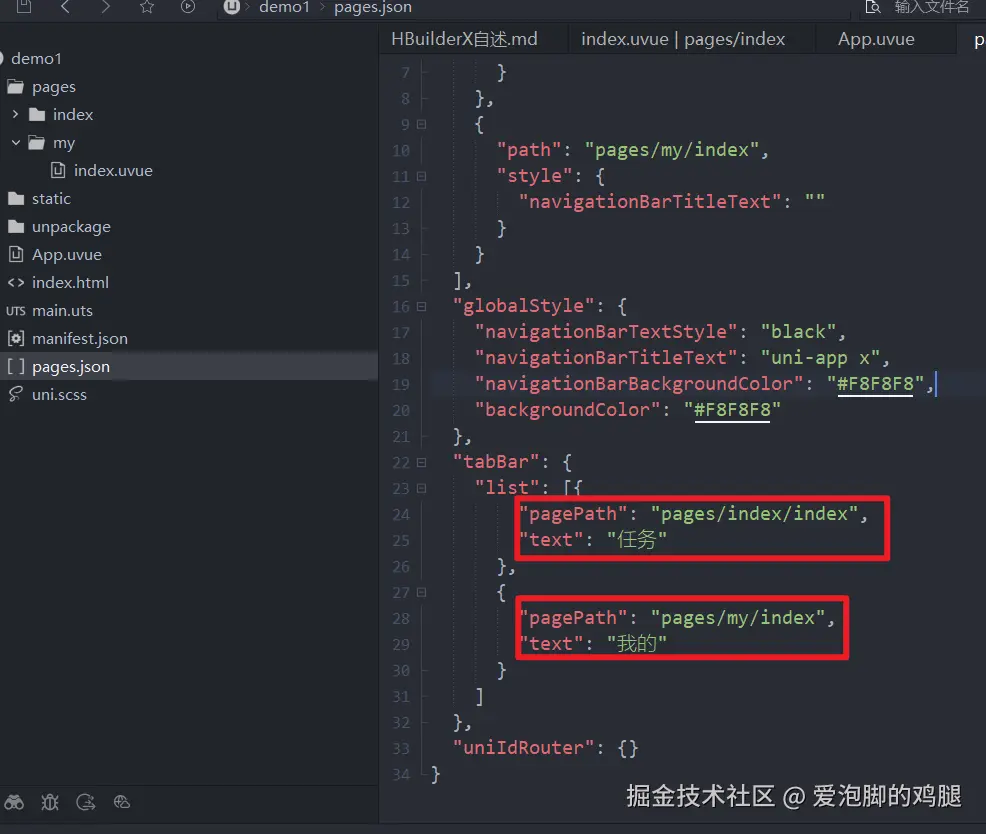Click the globe cloud icon at the bottom left

(x=121, y=802)
